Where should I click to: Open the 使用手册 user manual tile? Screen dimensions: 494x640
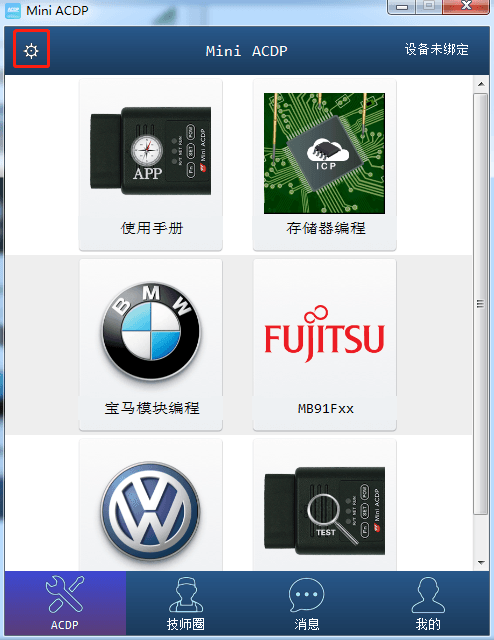(151, 164)
